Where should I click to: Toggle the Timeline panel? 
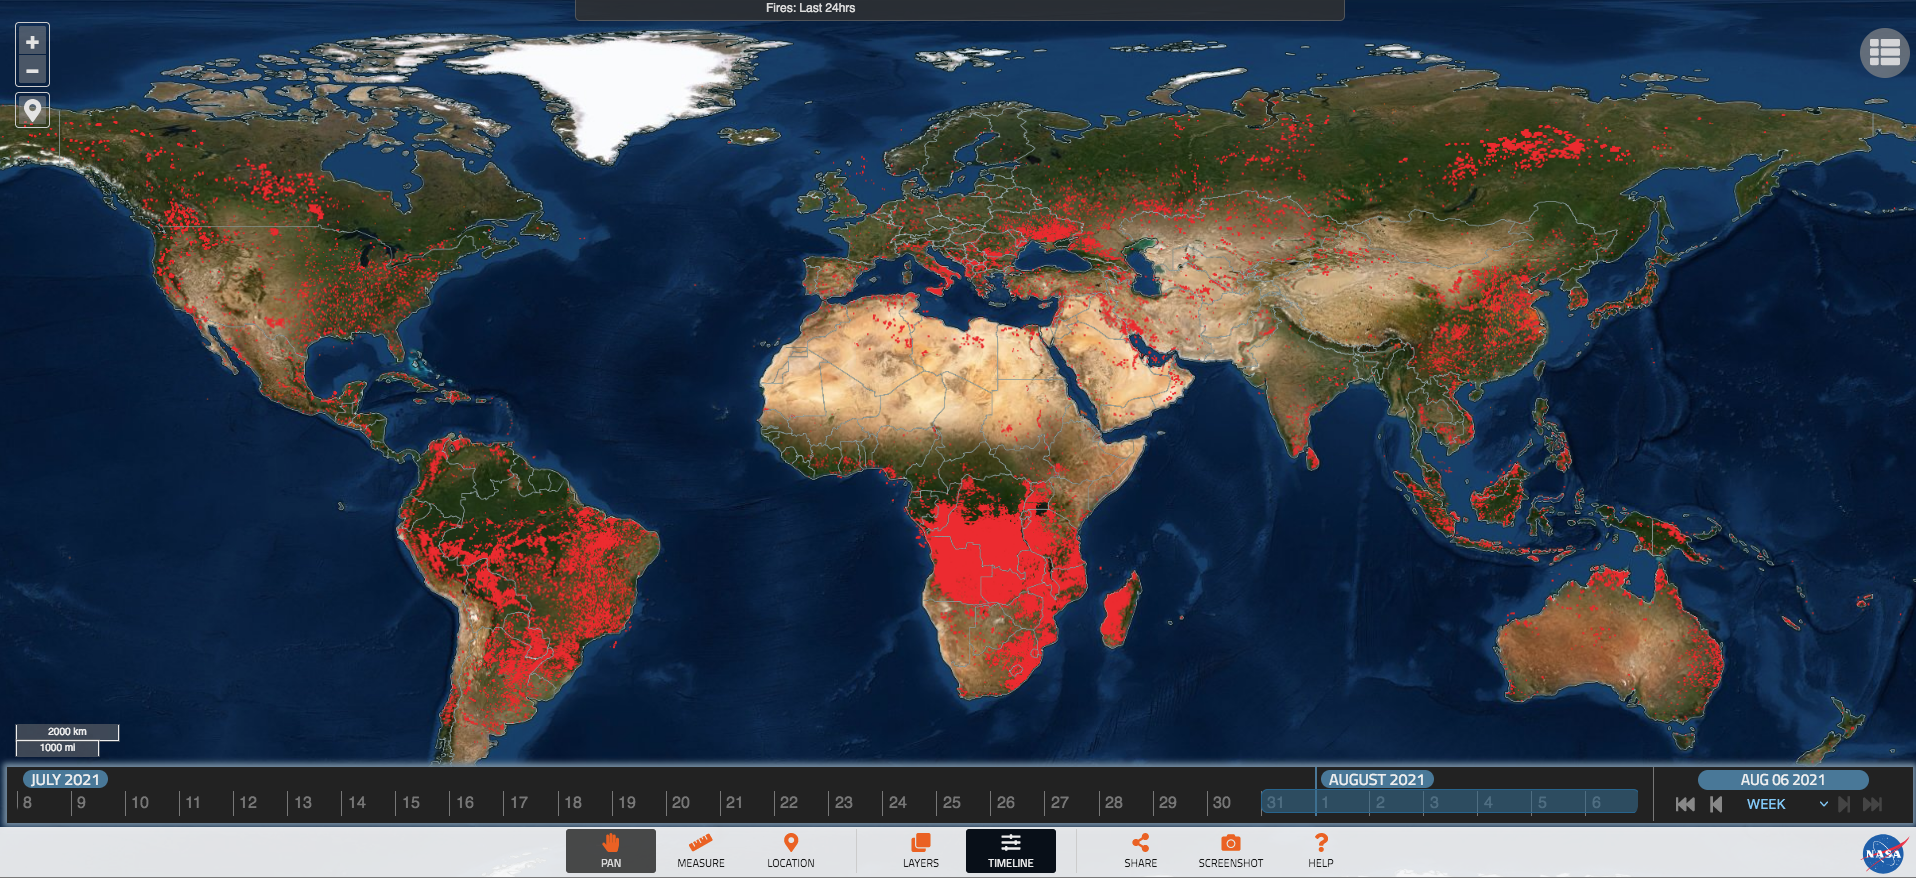pyautogui.click(x=1011, y=851)
